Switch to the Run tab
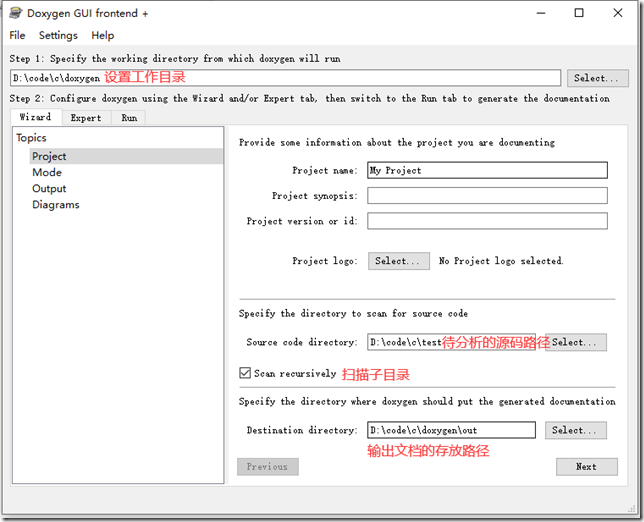The height and width of the screenshot is (522, 644). pos(129,118)
